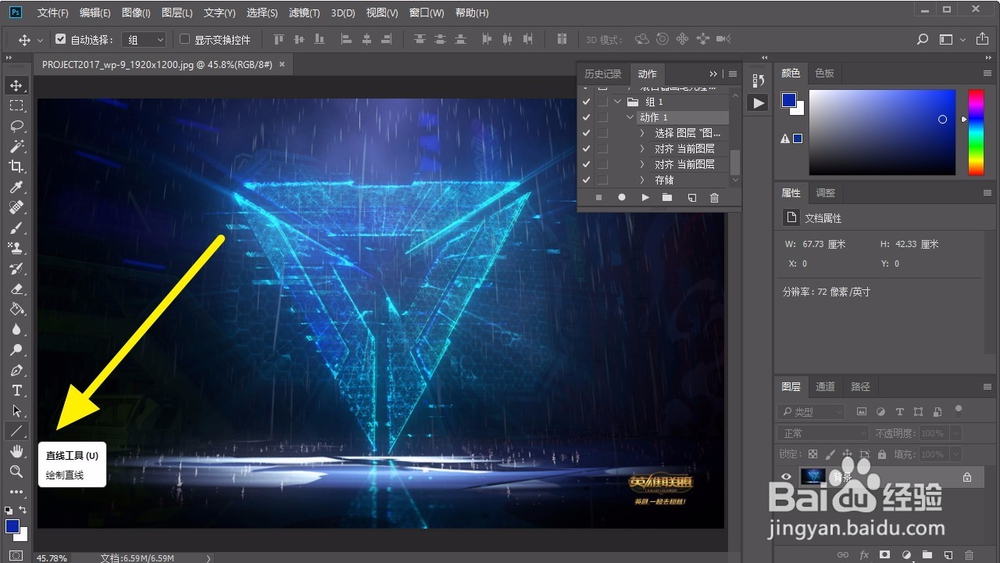Select the Healing Brush tool

17,207
